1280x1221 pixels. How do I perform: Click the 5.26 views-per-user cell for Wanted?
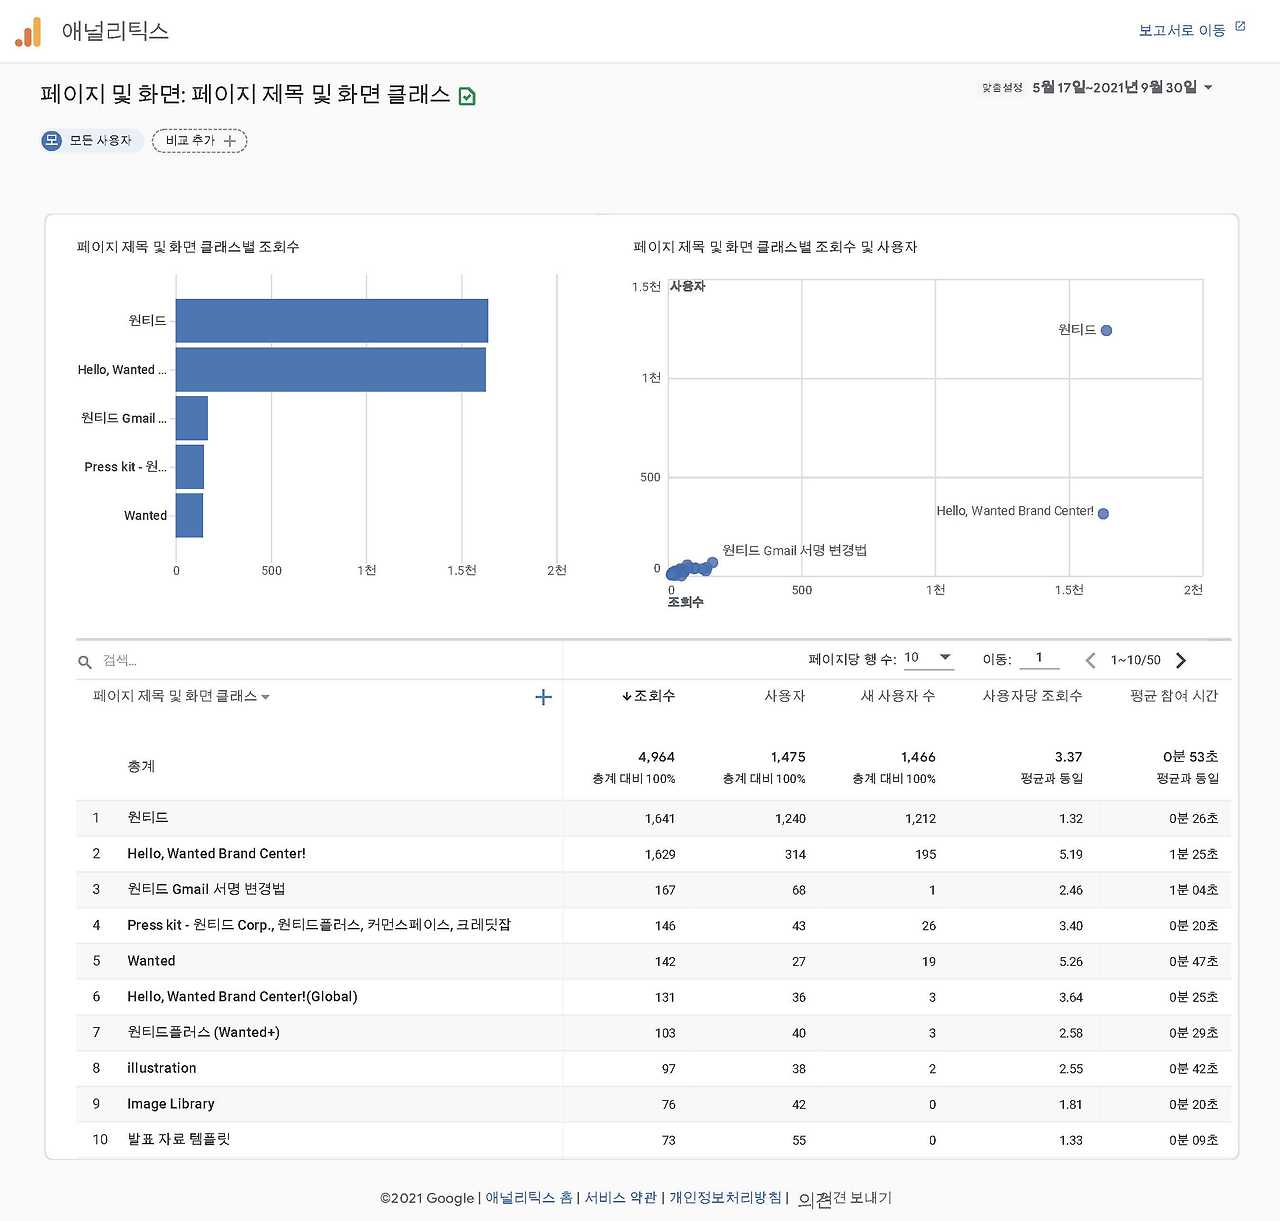coord(1071,962)
